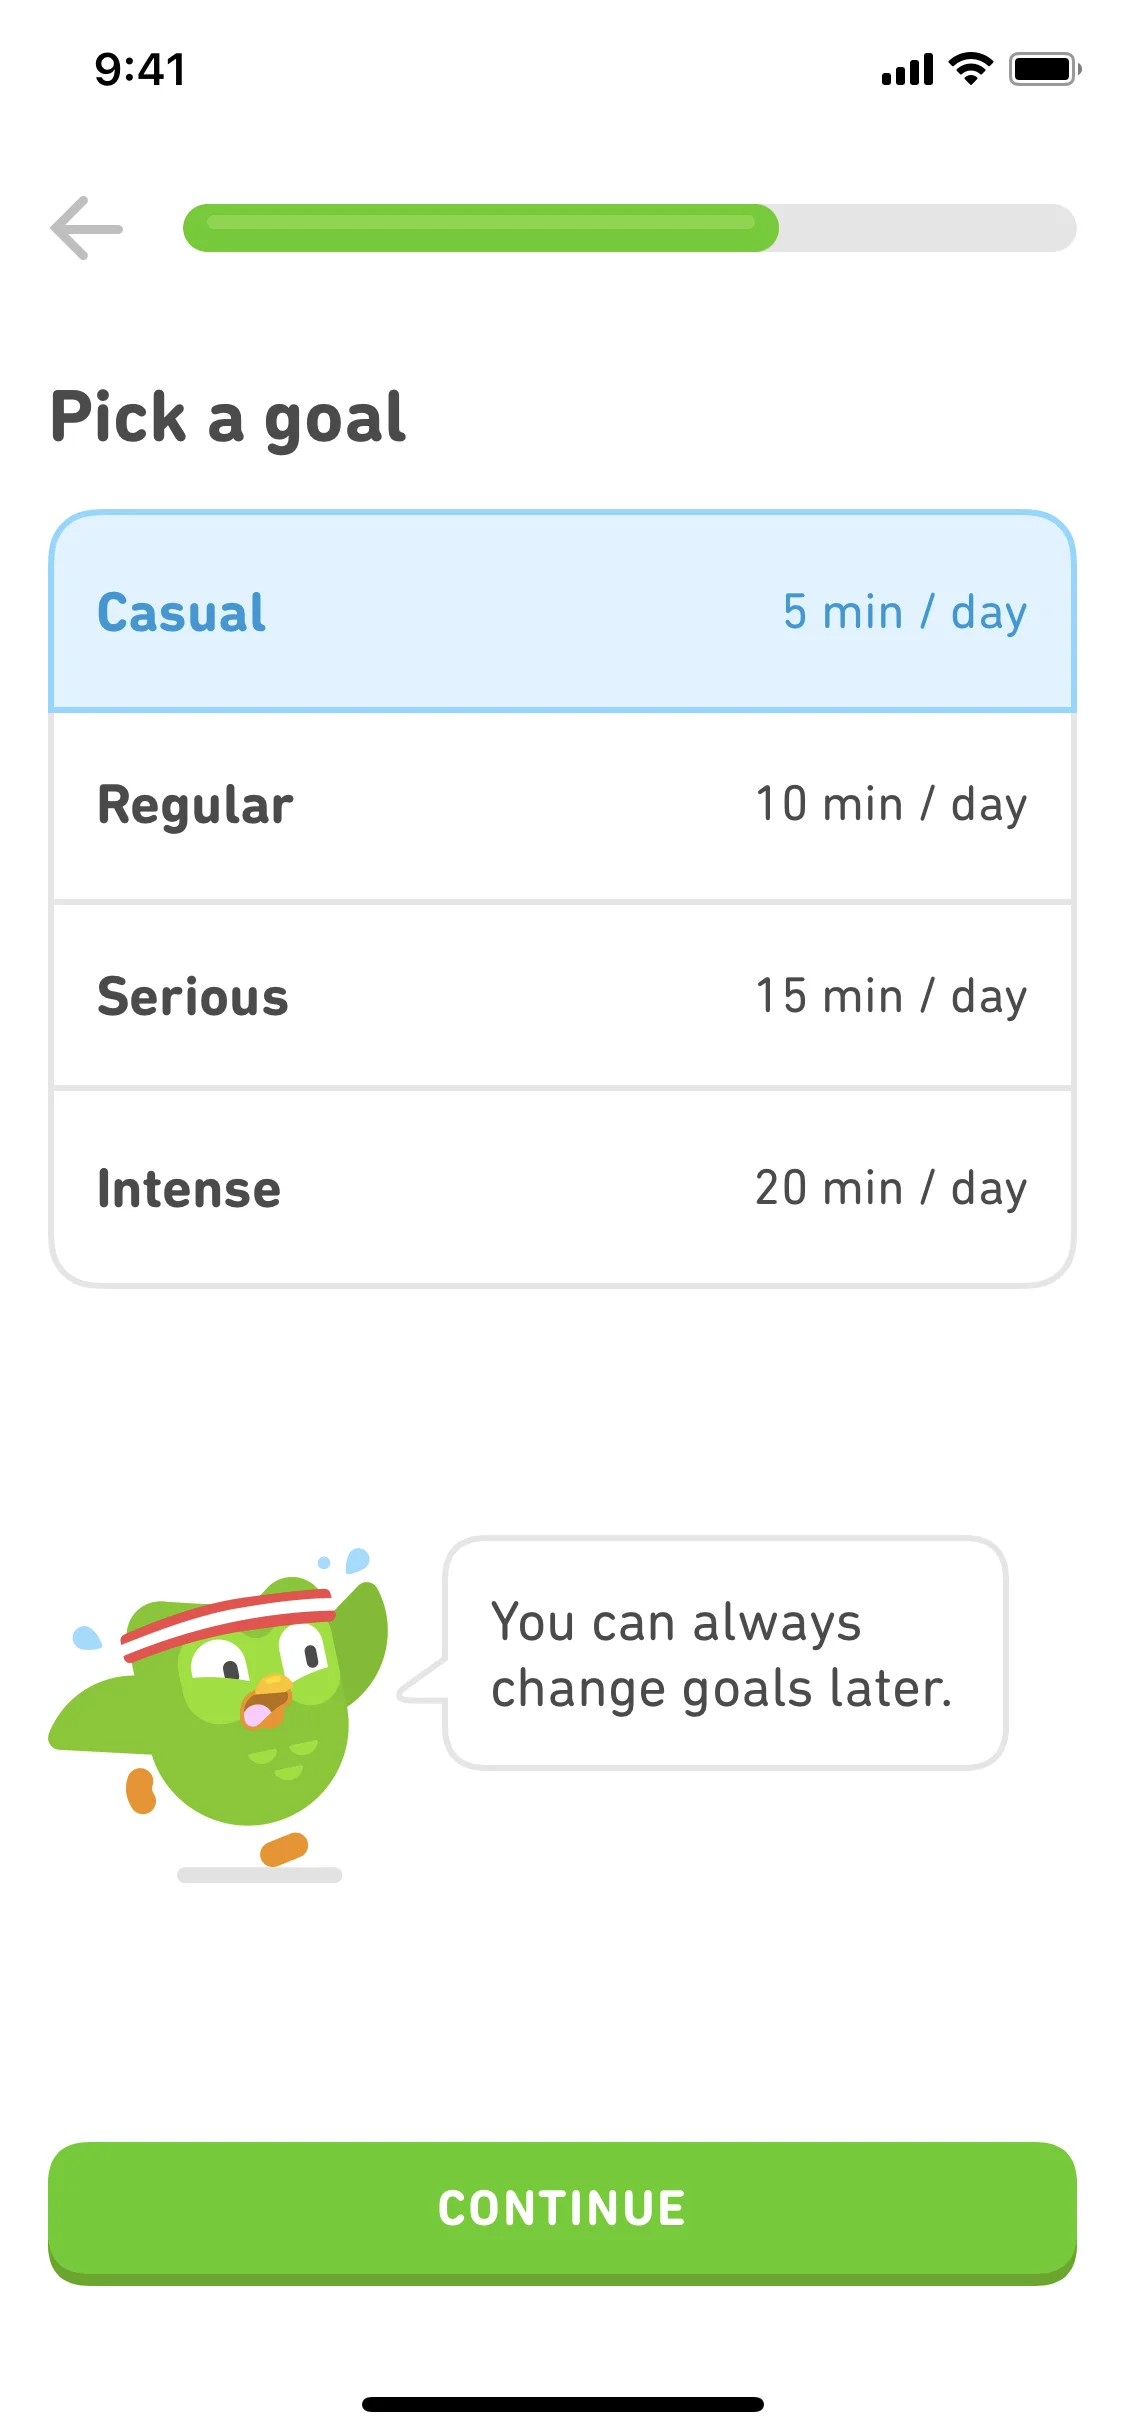This screenshot has width=1125, height=2436.
Task: Choose the Regular 10 min goal
Action: pyautogui.click(x=562, y=805)
